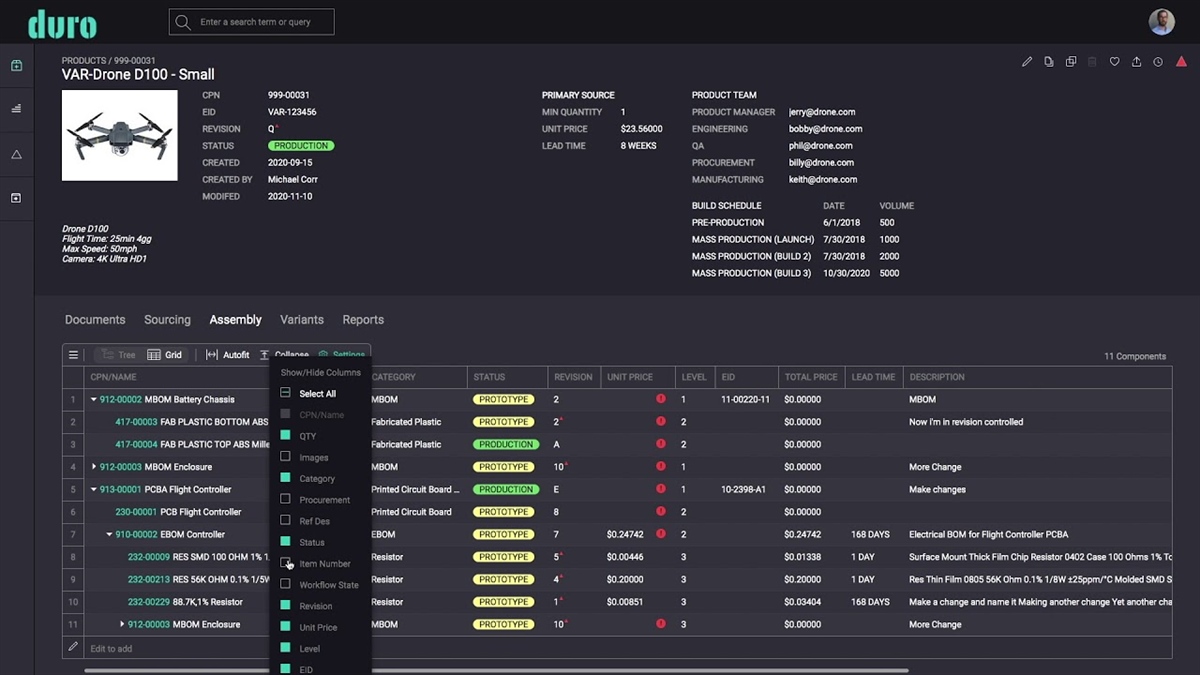1200x675 pixels.
Task: Open the 230-00001 PCB Flight Controller link
Action: coord(136,512)
